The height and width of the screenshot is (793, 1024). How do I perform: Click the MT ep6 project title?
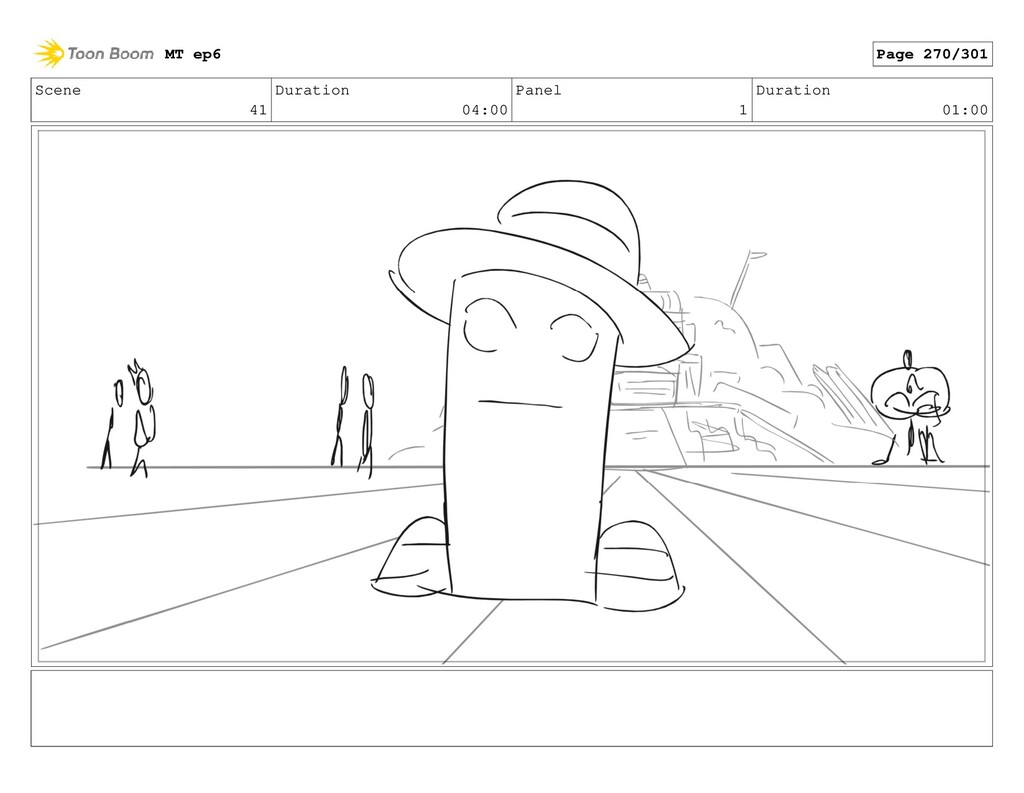point(193,54)
